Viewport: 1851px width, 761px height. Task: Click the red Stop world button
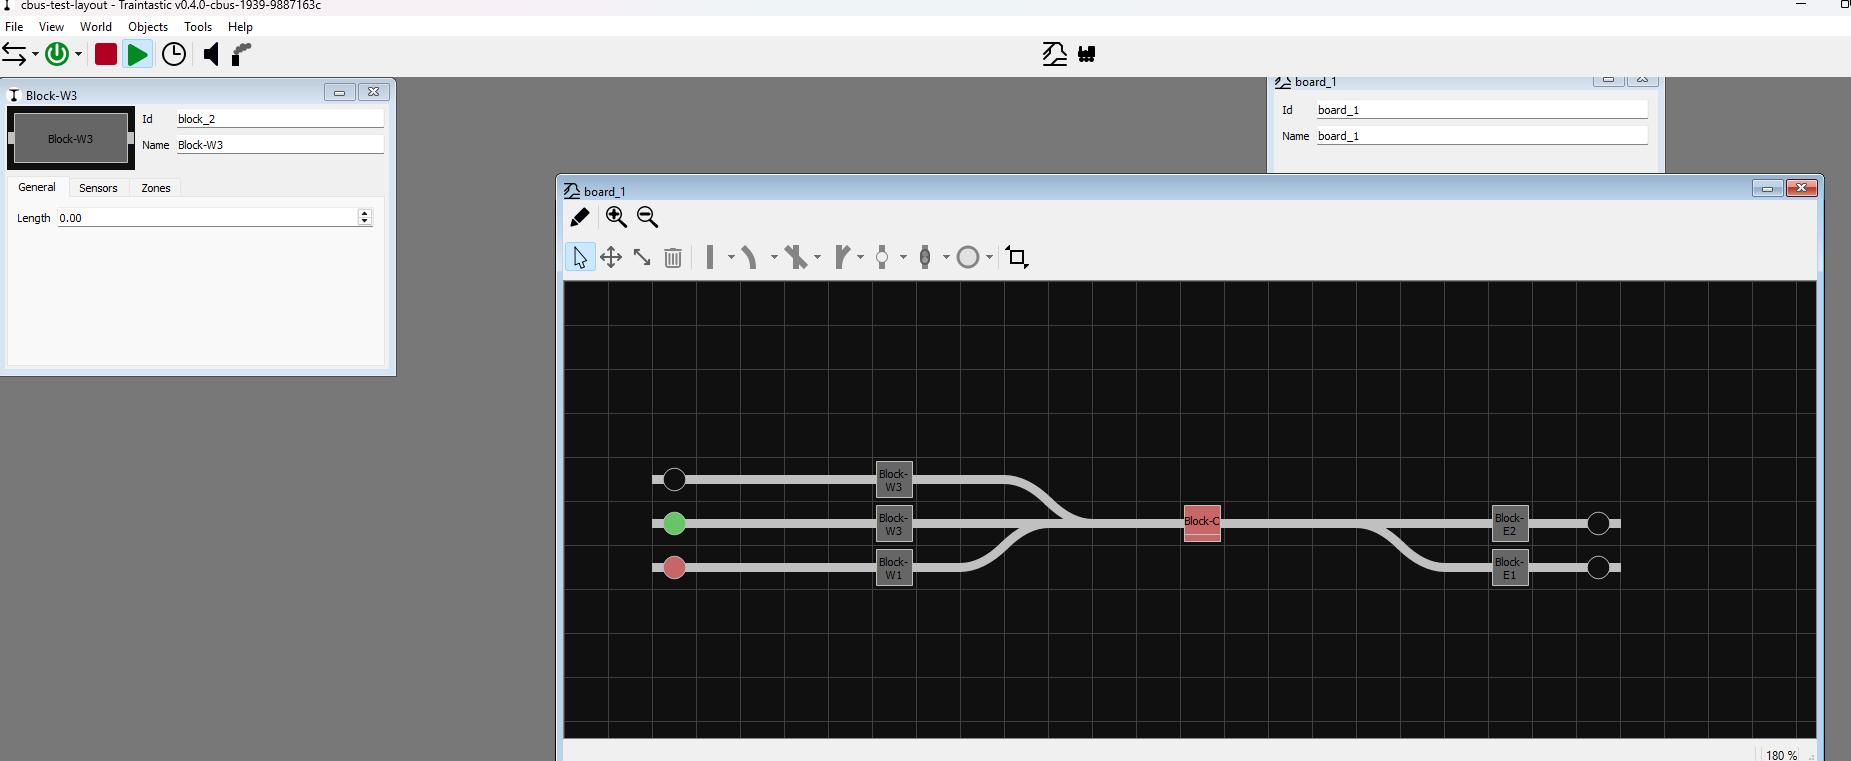[x=106, y=54]
